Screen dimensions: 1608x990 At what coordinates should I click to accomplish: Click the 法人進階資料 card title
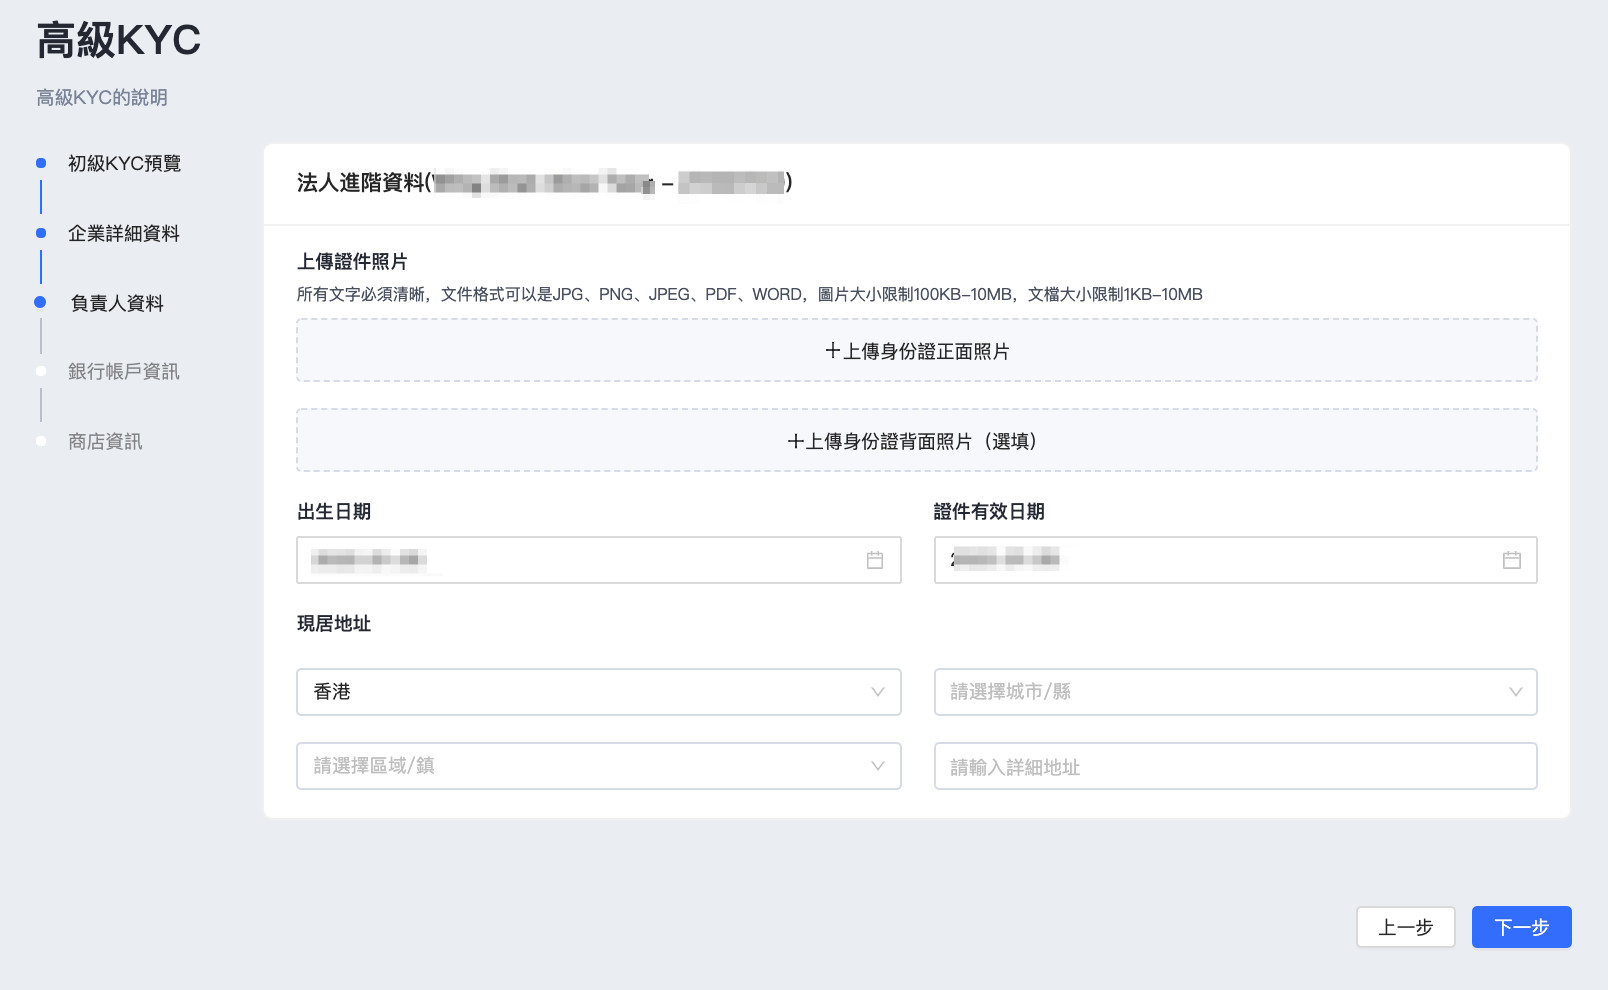pyautogui.click(x=544, y=182)
